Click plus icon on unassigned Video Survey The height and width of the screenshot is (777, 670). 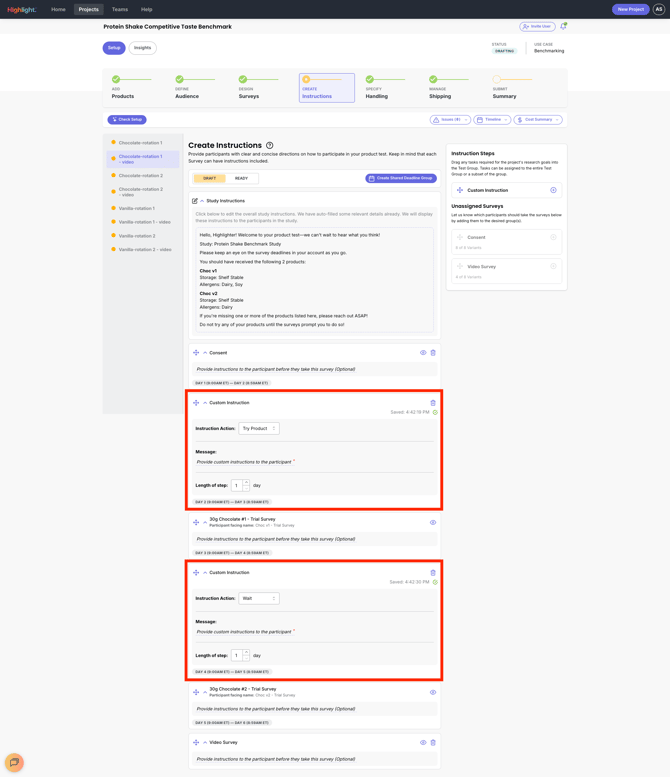click(553, 266)
